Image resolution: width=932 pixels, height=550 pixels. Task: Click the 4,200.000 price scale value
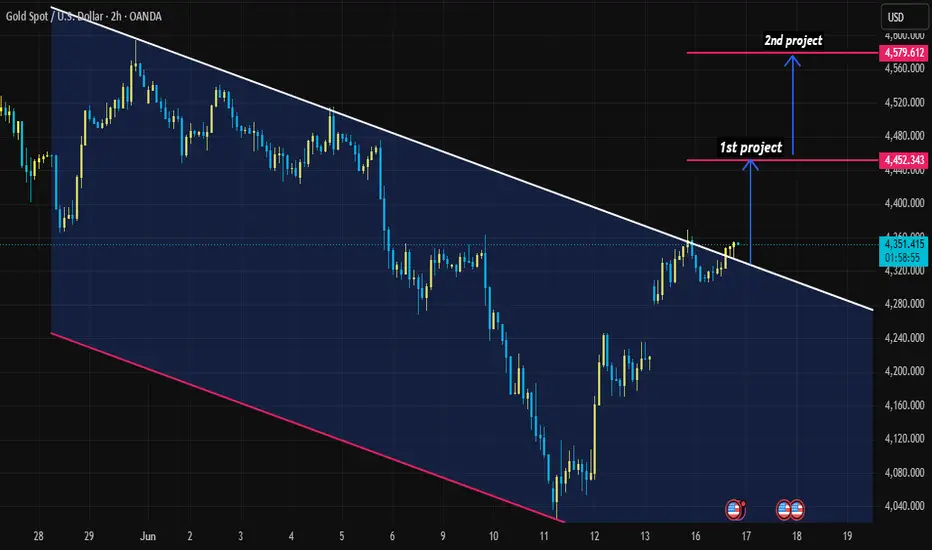[904, 371]
